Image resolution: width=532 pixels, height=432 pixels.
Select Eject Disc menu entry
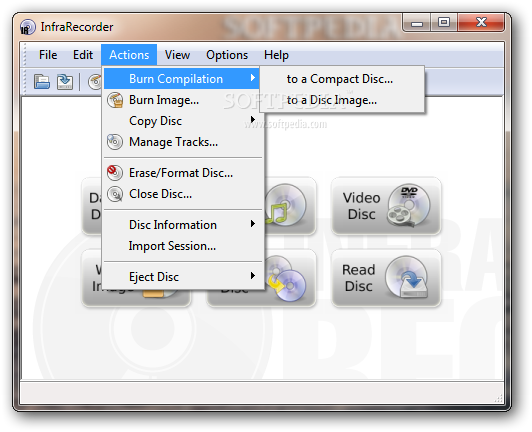click(183, 277)
